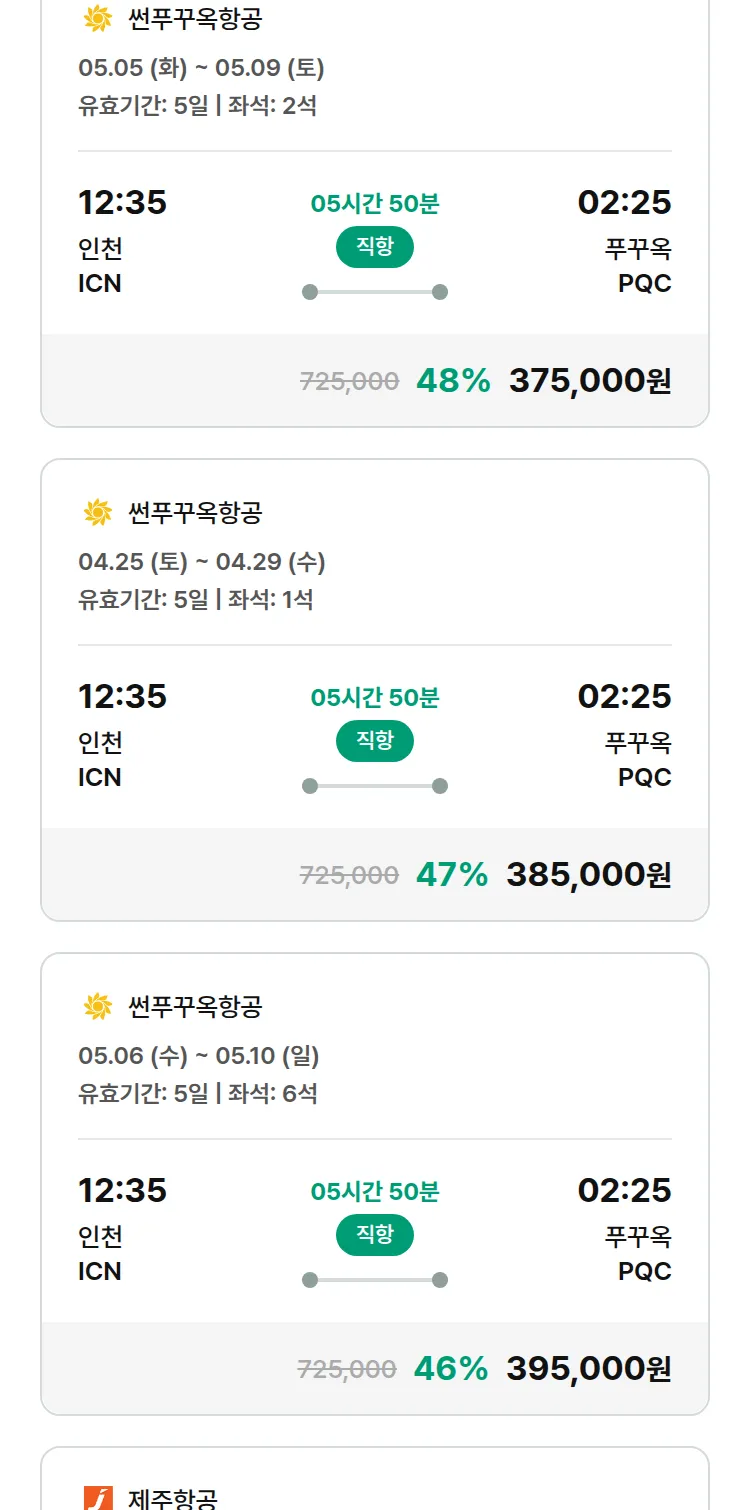Click the 유효기간: 5일 | 좌석: 1석 text
Screen dimensions: 750x1510
coord(196,599)
